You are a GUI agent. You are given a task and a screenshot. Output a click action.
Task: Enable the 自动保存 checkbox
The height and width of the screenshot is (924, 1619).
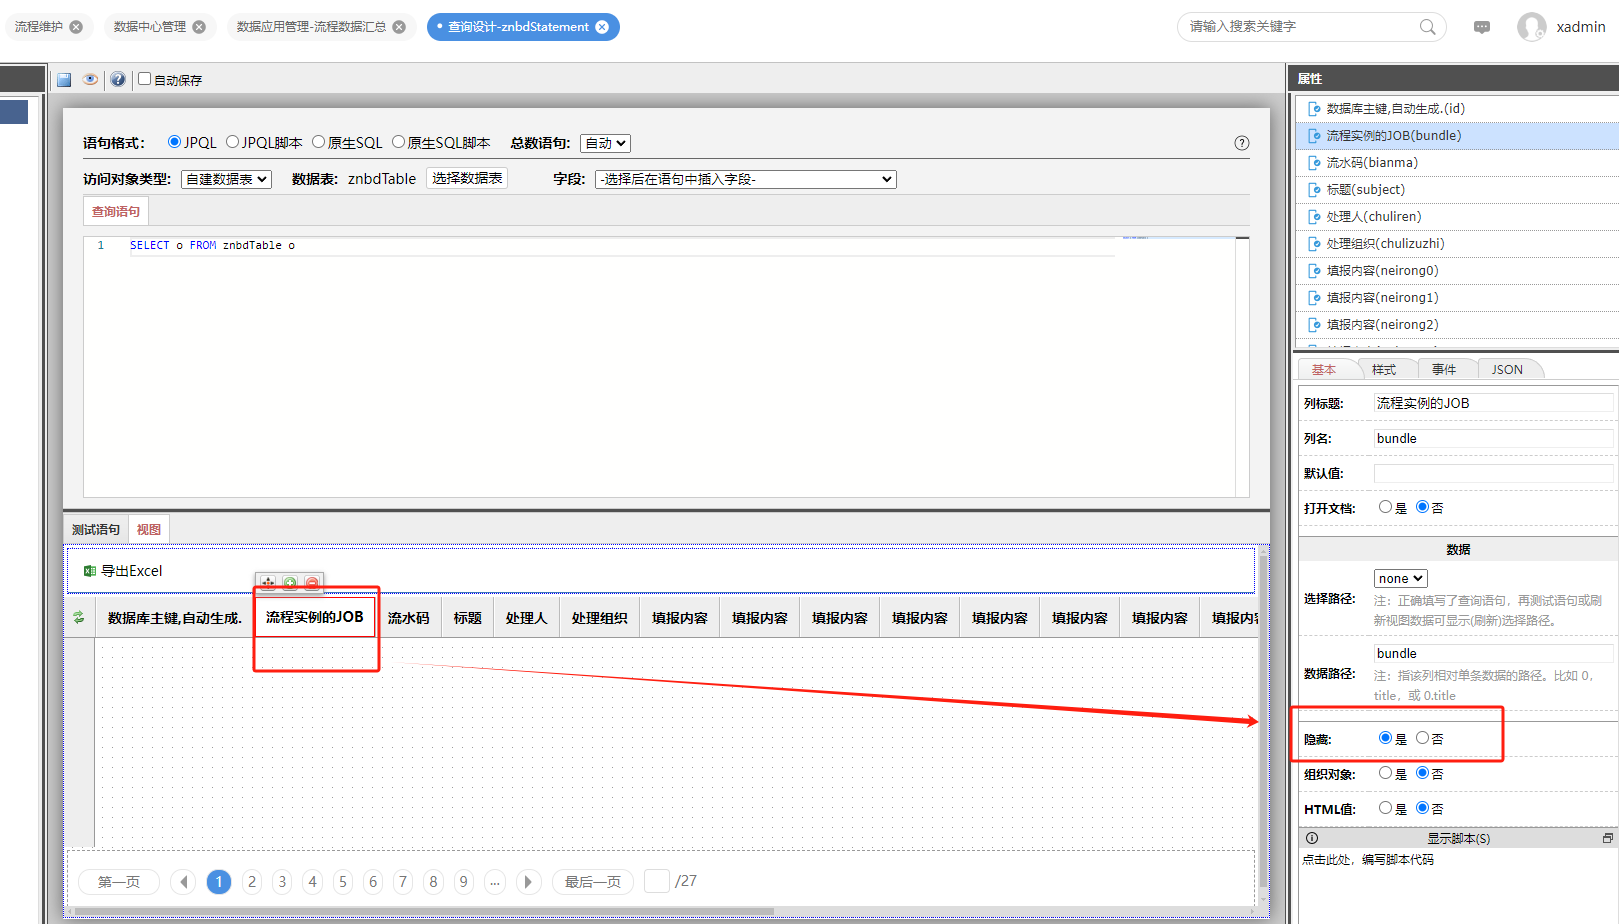tap(145, 79)
